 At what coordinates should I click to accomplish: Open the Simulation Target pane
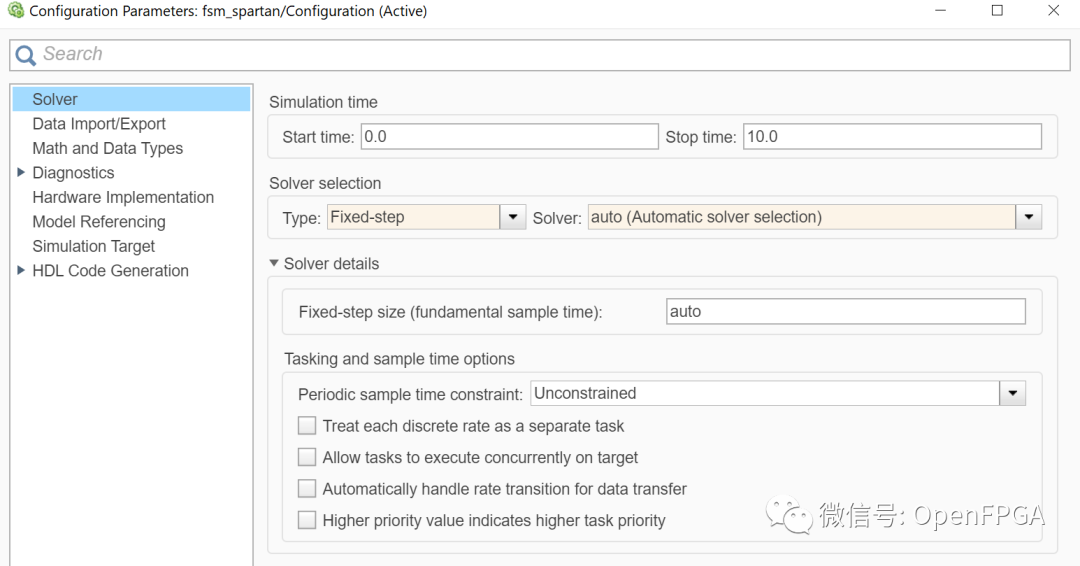pyautogui.click(x=94, y=246)
